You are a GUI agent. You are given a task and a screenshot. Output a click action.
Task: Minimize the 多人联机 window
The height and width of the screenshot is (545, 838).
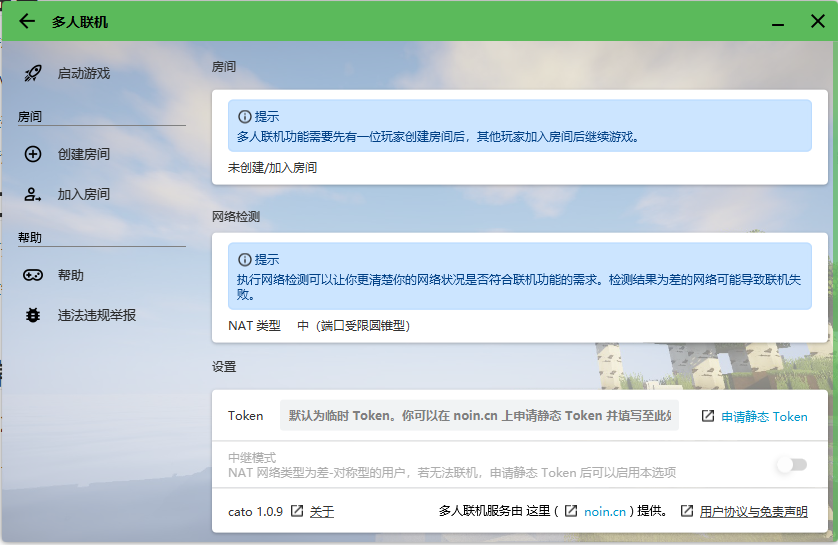coord(777,21)
